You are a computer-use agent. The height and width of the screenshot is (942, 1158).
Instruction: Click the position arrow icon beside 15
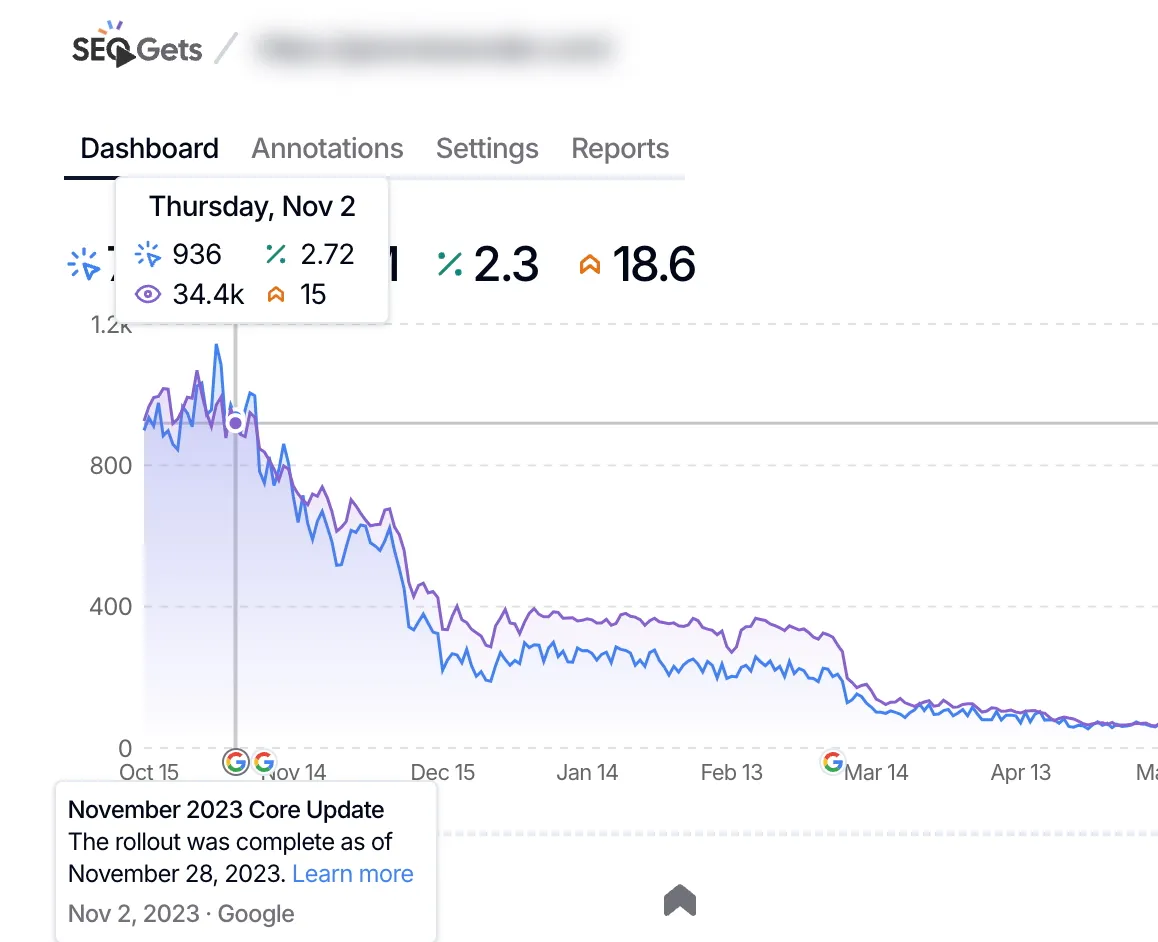[276, 294]
